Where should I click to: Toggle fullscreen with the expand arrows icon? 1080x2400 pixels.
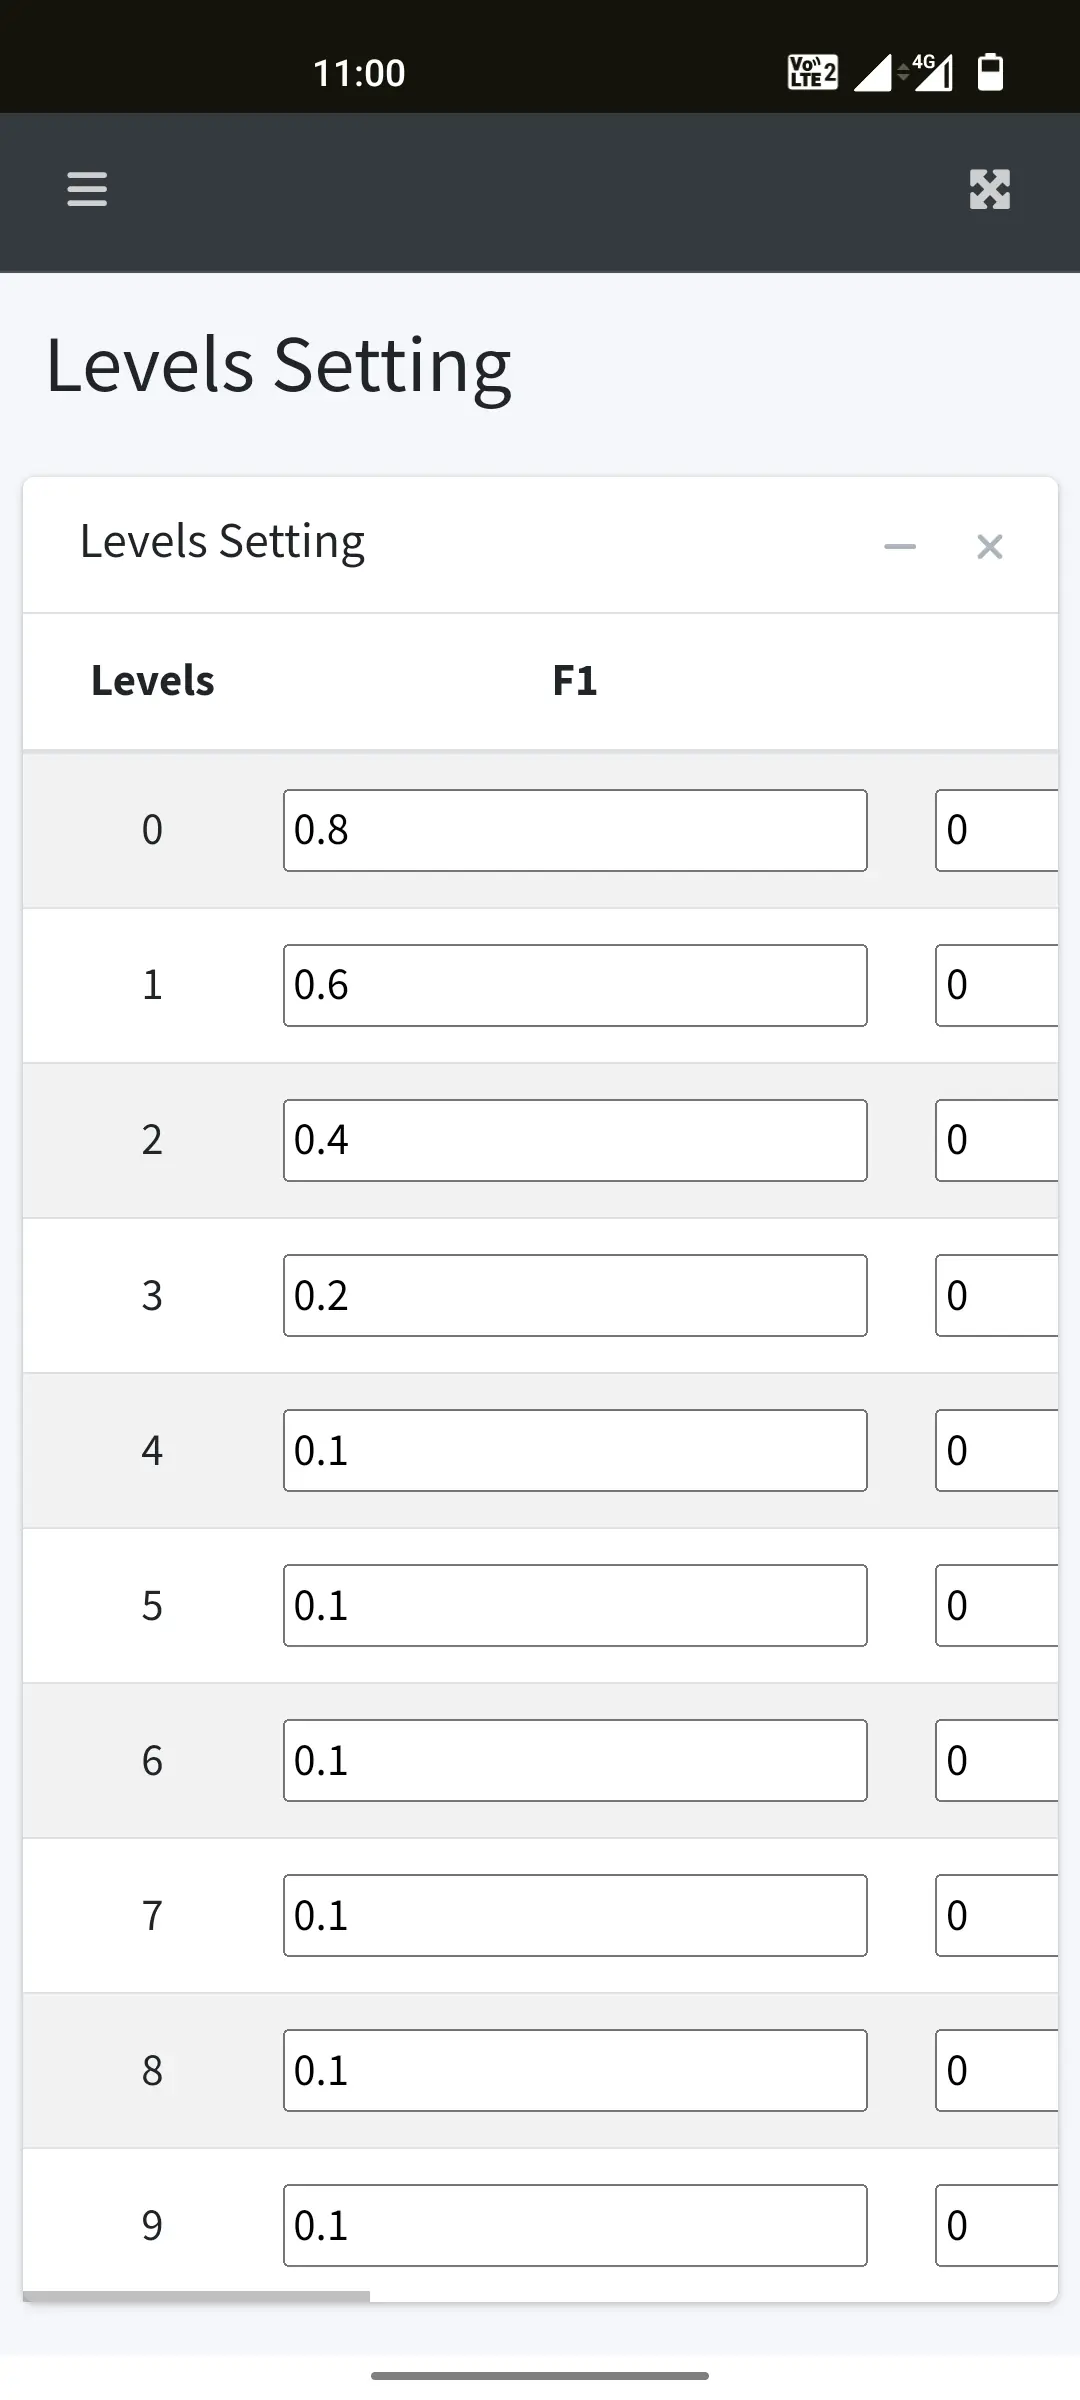(989, 189)
